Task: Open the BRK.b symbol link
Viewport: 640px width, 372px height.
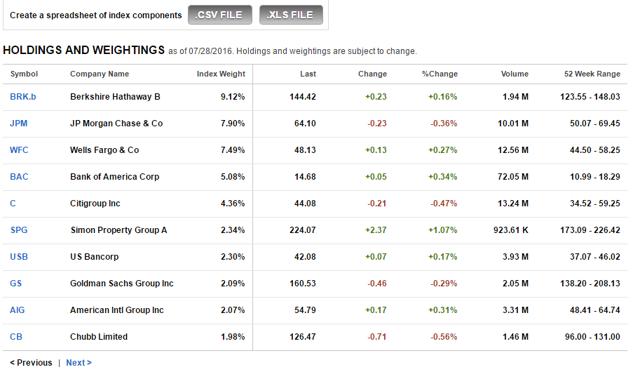Action: coord(23,97)
